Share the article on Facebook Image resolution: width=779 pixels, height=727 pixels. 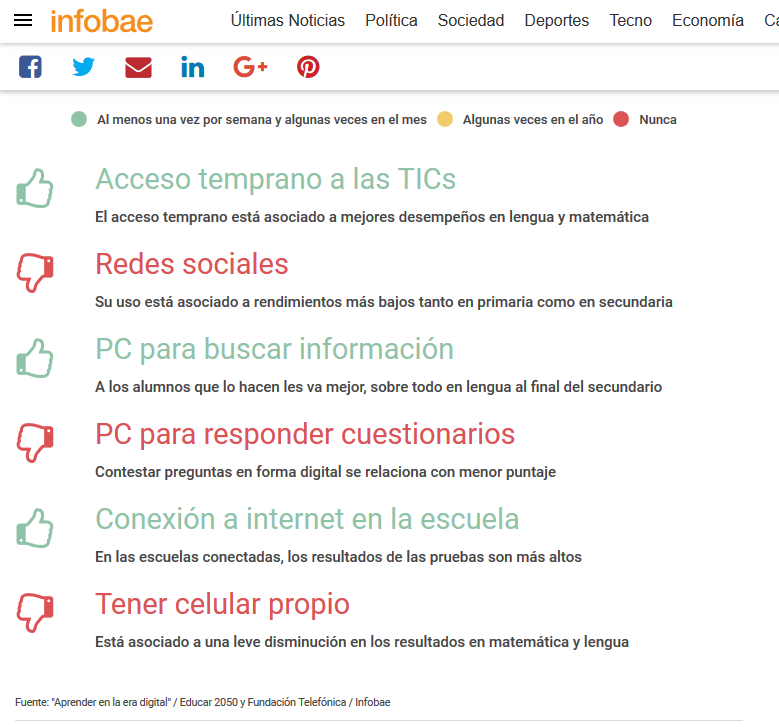pyautogui.click(x=30, y=67)
